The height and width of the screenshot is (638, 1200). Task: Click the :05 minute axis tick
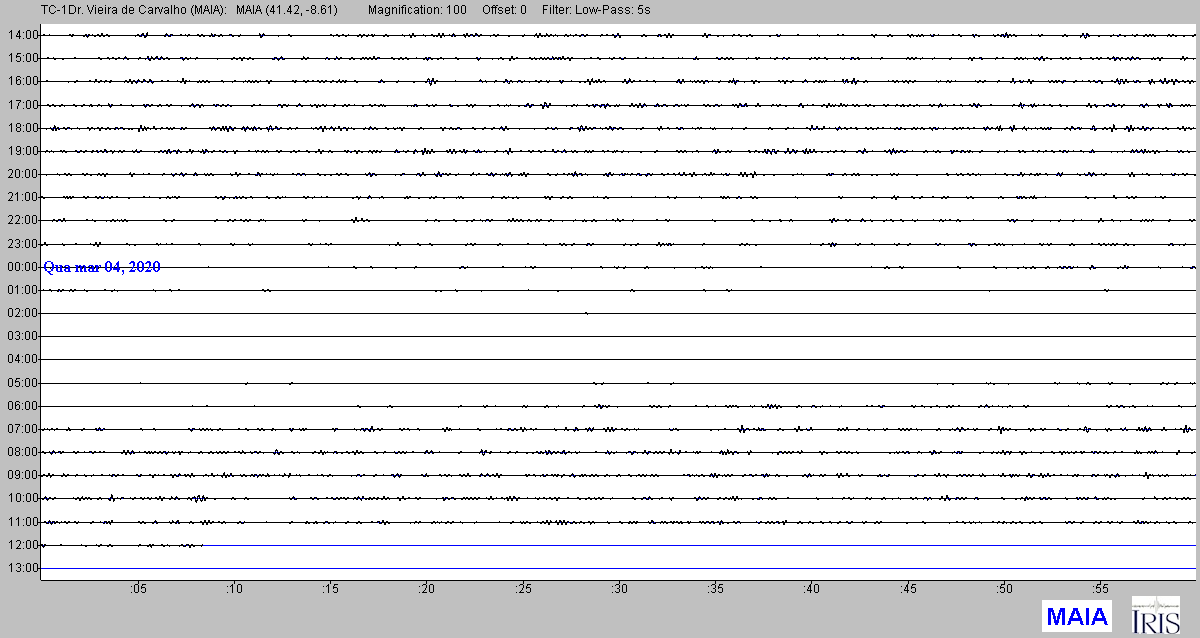(137, 588)
